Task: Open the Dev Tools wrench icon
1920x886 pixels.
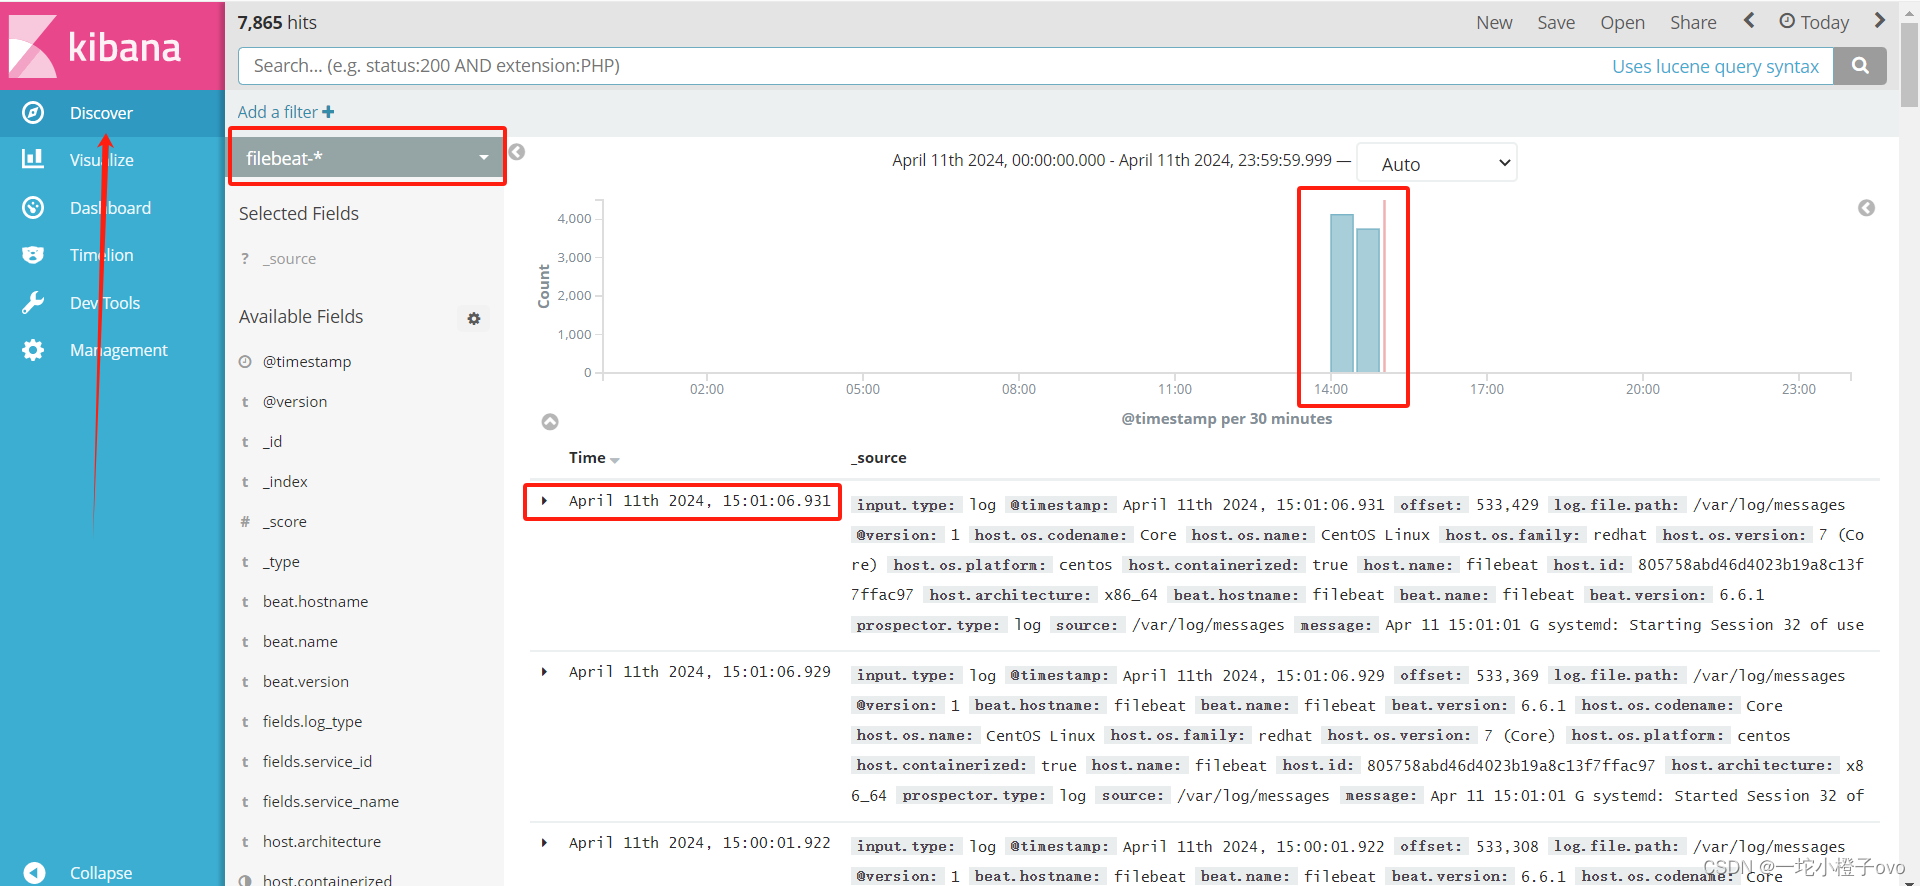Action: [x=33, y=303]
